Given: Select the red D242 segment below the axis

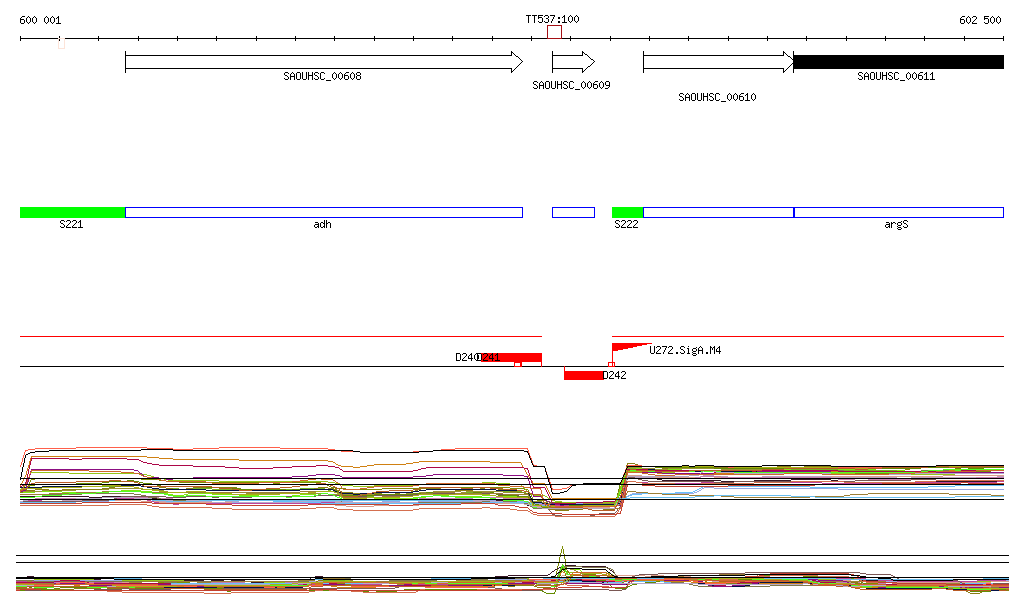Looking at the screenshot, I should [583, 375].
